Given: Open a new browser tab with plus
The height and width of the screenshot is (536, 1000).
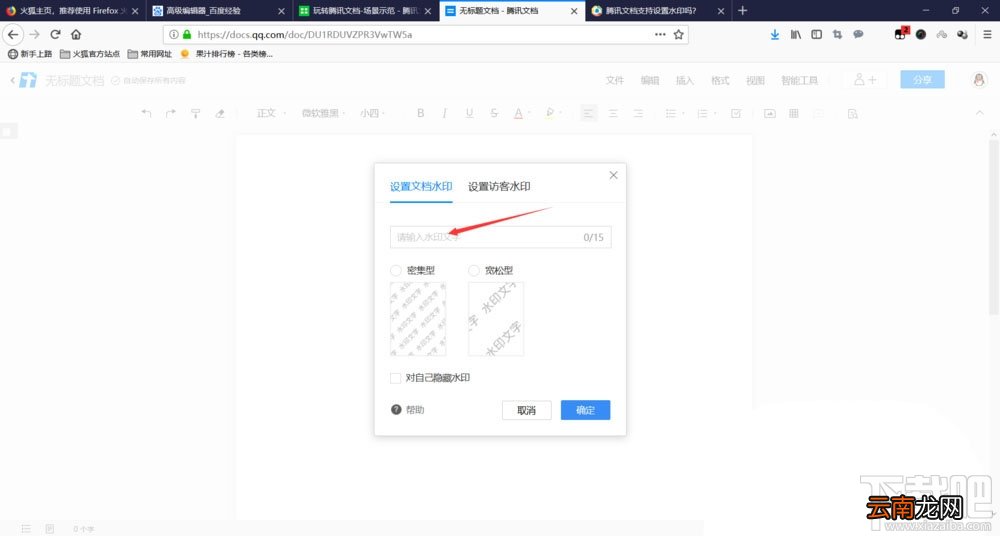Looking at the screenshot, I should click(x=742, y=11).
